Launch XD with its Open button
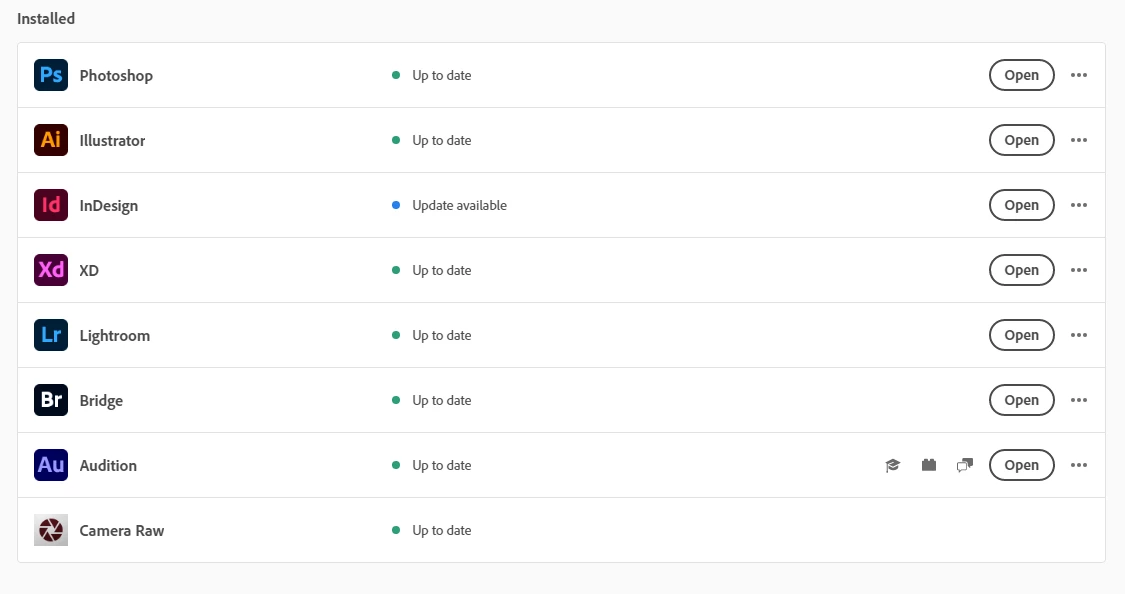This screenshot has height=594, width=1125. coord(1022,270)
